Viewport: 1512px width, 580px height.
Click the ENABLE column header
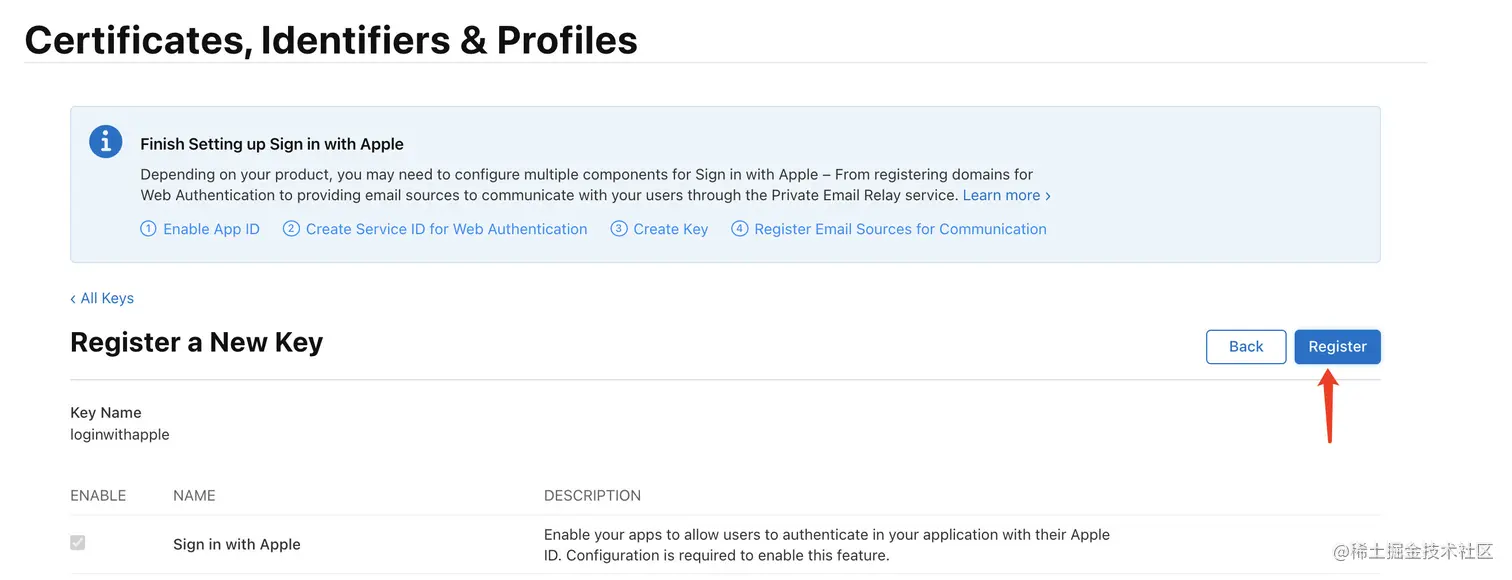(x=98, y=496)
